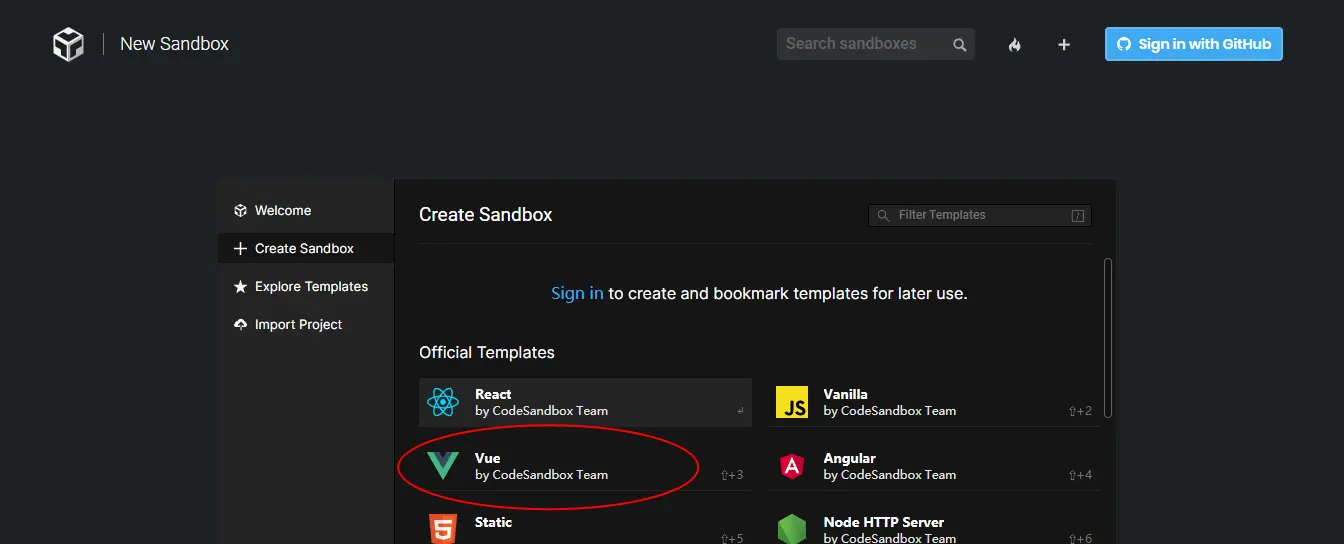Viewport: 1344px width, 544px height.
Task: Choose the Vanilla template name
Action: 846,394
